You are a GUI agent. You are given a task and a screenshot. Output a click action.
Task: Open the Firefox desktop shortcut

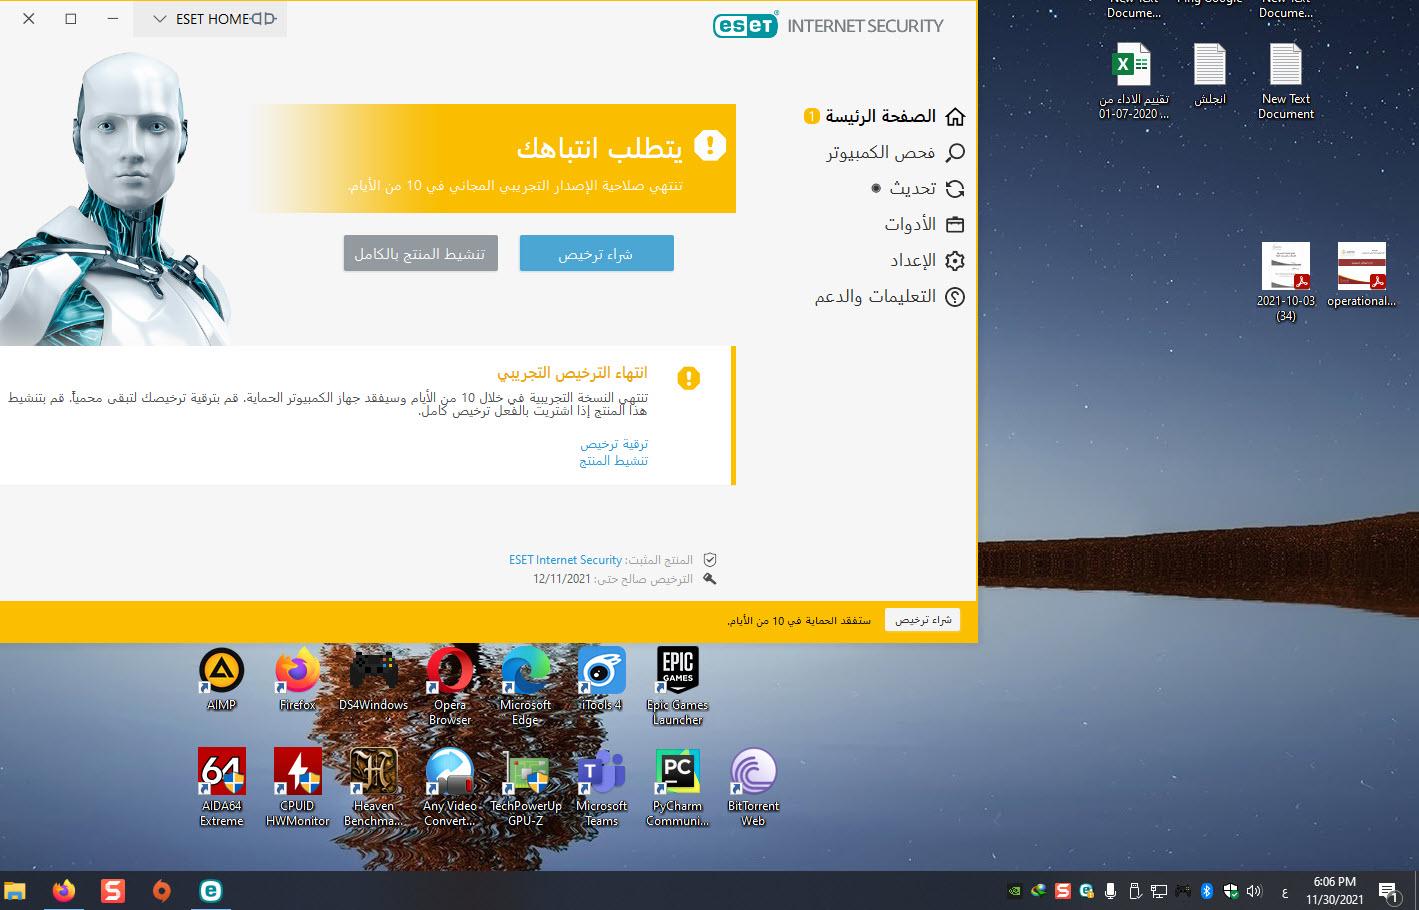tap(297, 680)
